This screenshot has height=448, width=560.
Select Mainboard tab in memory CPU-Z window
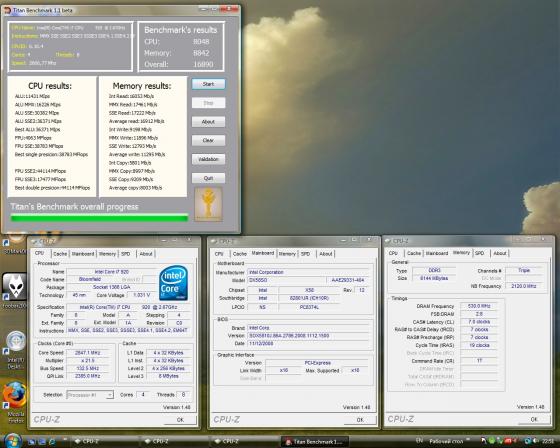[x=437, y=253]
